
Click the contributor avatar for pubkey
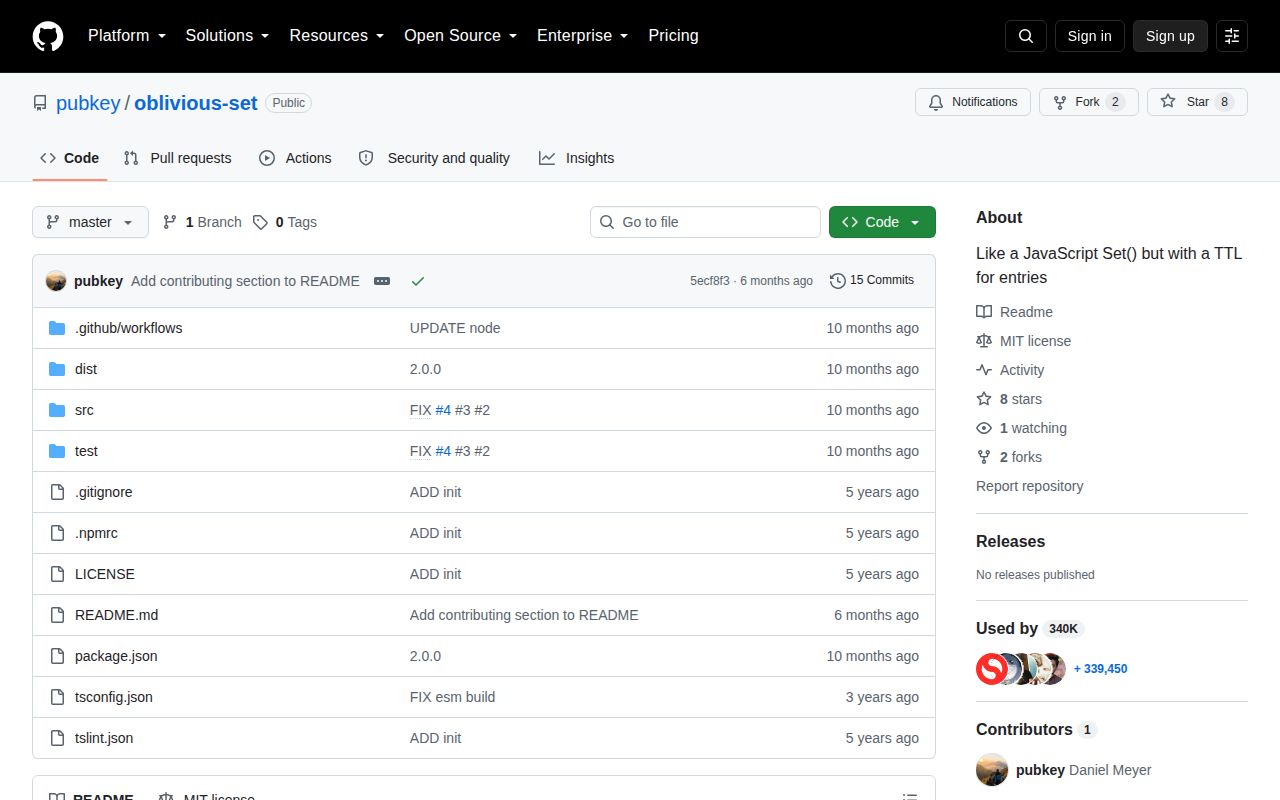click(992, 770)
